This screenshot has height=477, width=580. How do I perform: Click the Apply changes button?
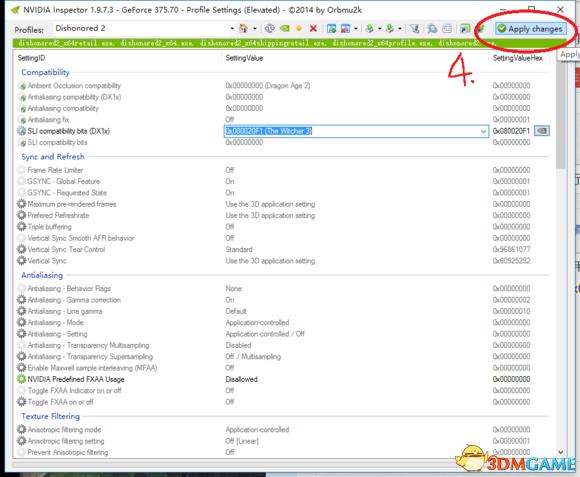(530, 29)
